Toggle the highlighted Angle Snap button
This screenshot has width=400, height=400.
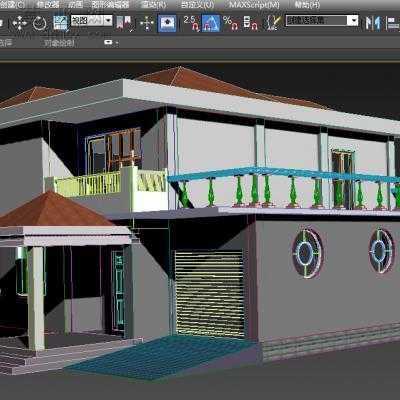click(211, 23)
